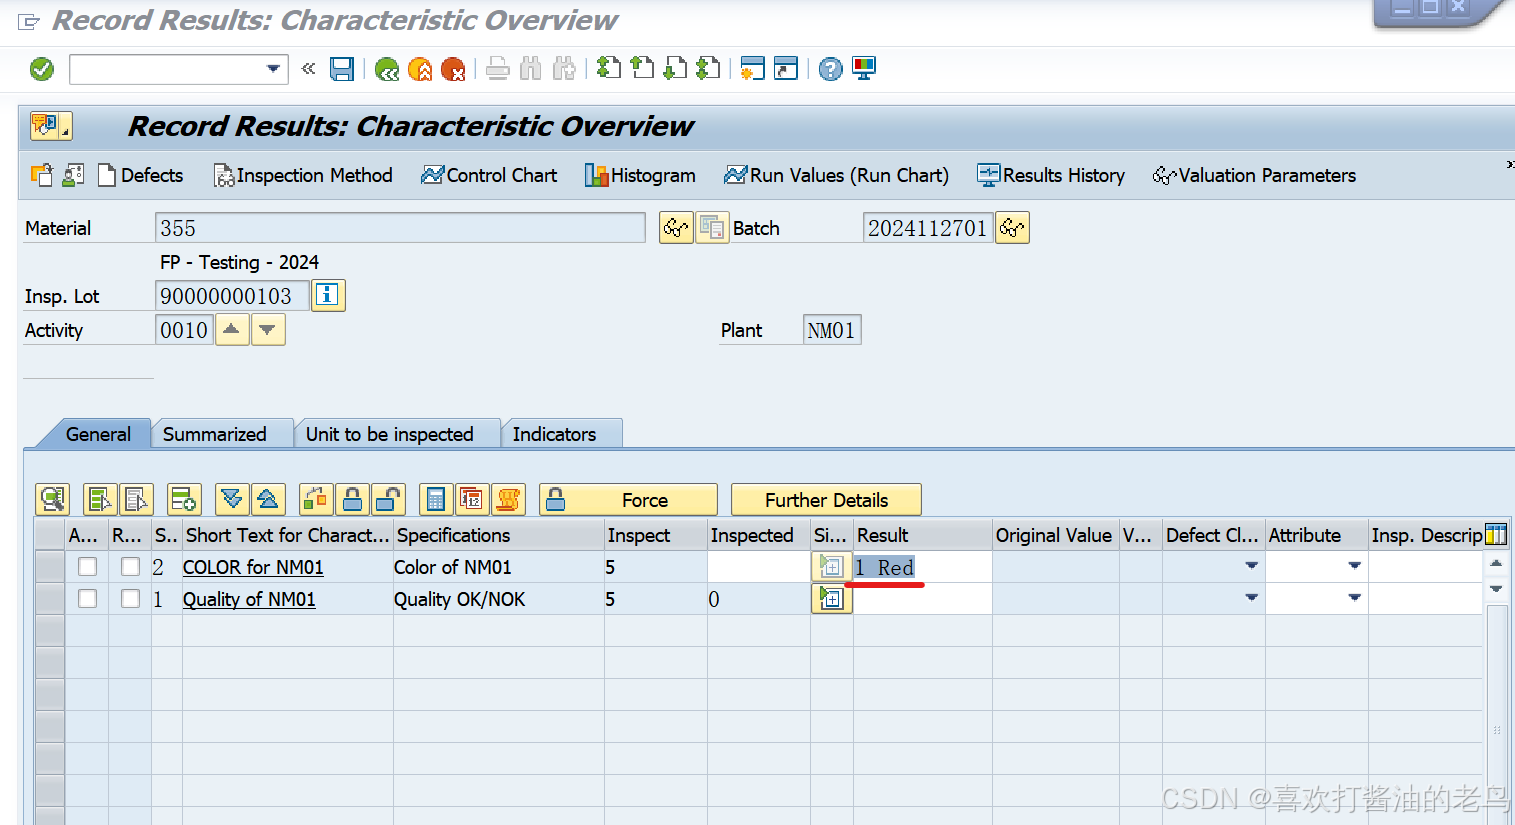Click the add row icon with green plus
The width and height of the screenshot is (1515, 825).
pyautogui.click(x=184, y=499)
